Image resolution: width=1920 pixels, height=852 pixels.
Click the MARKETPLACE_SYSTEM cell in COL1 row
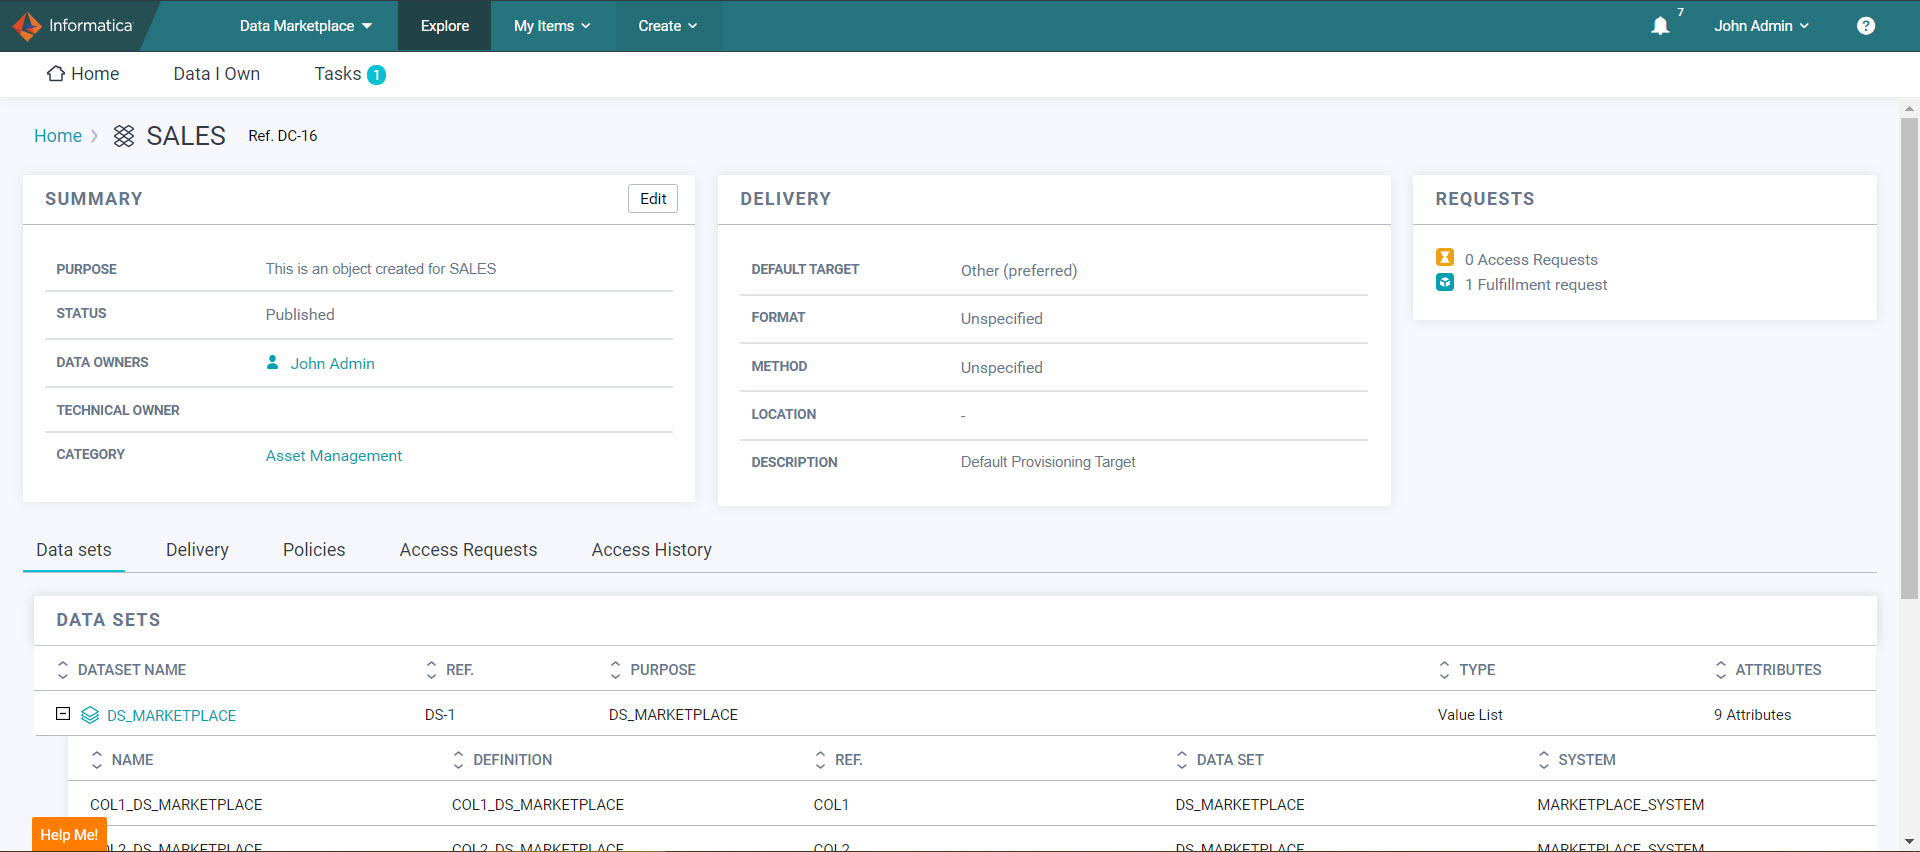pos(1620,805)
